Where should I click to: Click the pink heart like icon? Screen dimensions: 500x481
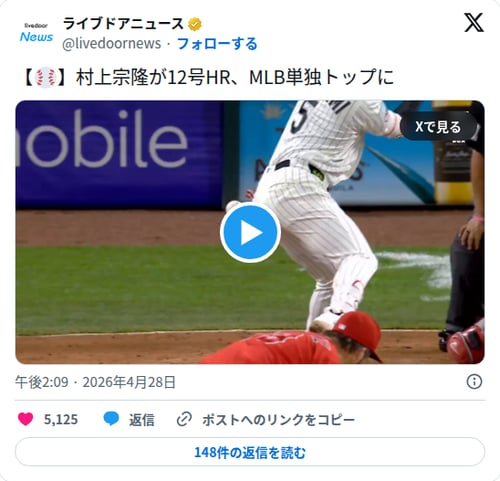pos(25,419)
